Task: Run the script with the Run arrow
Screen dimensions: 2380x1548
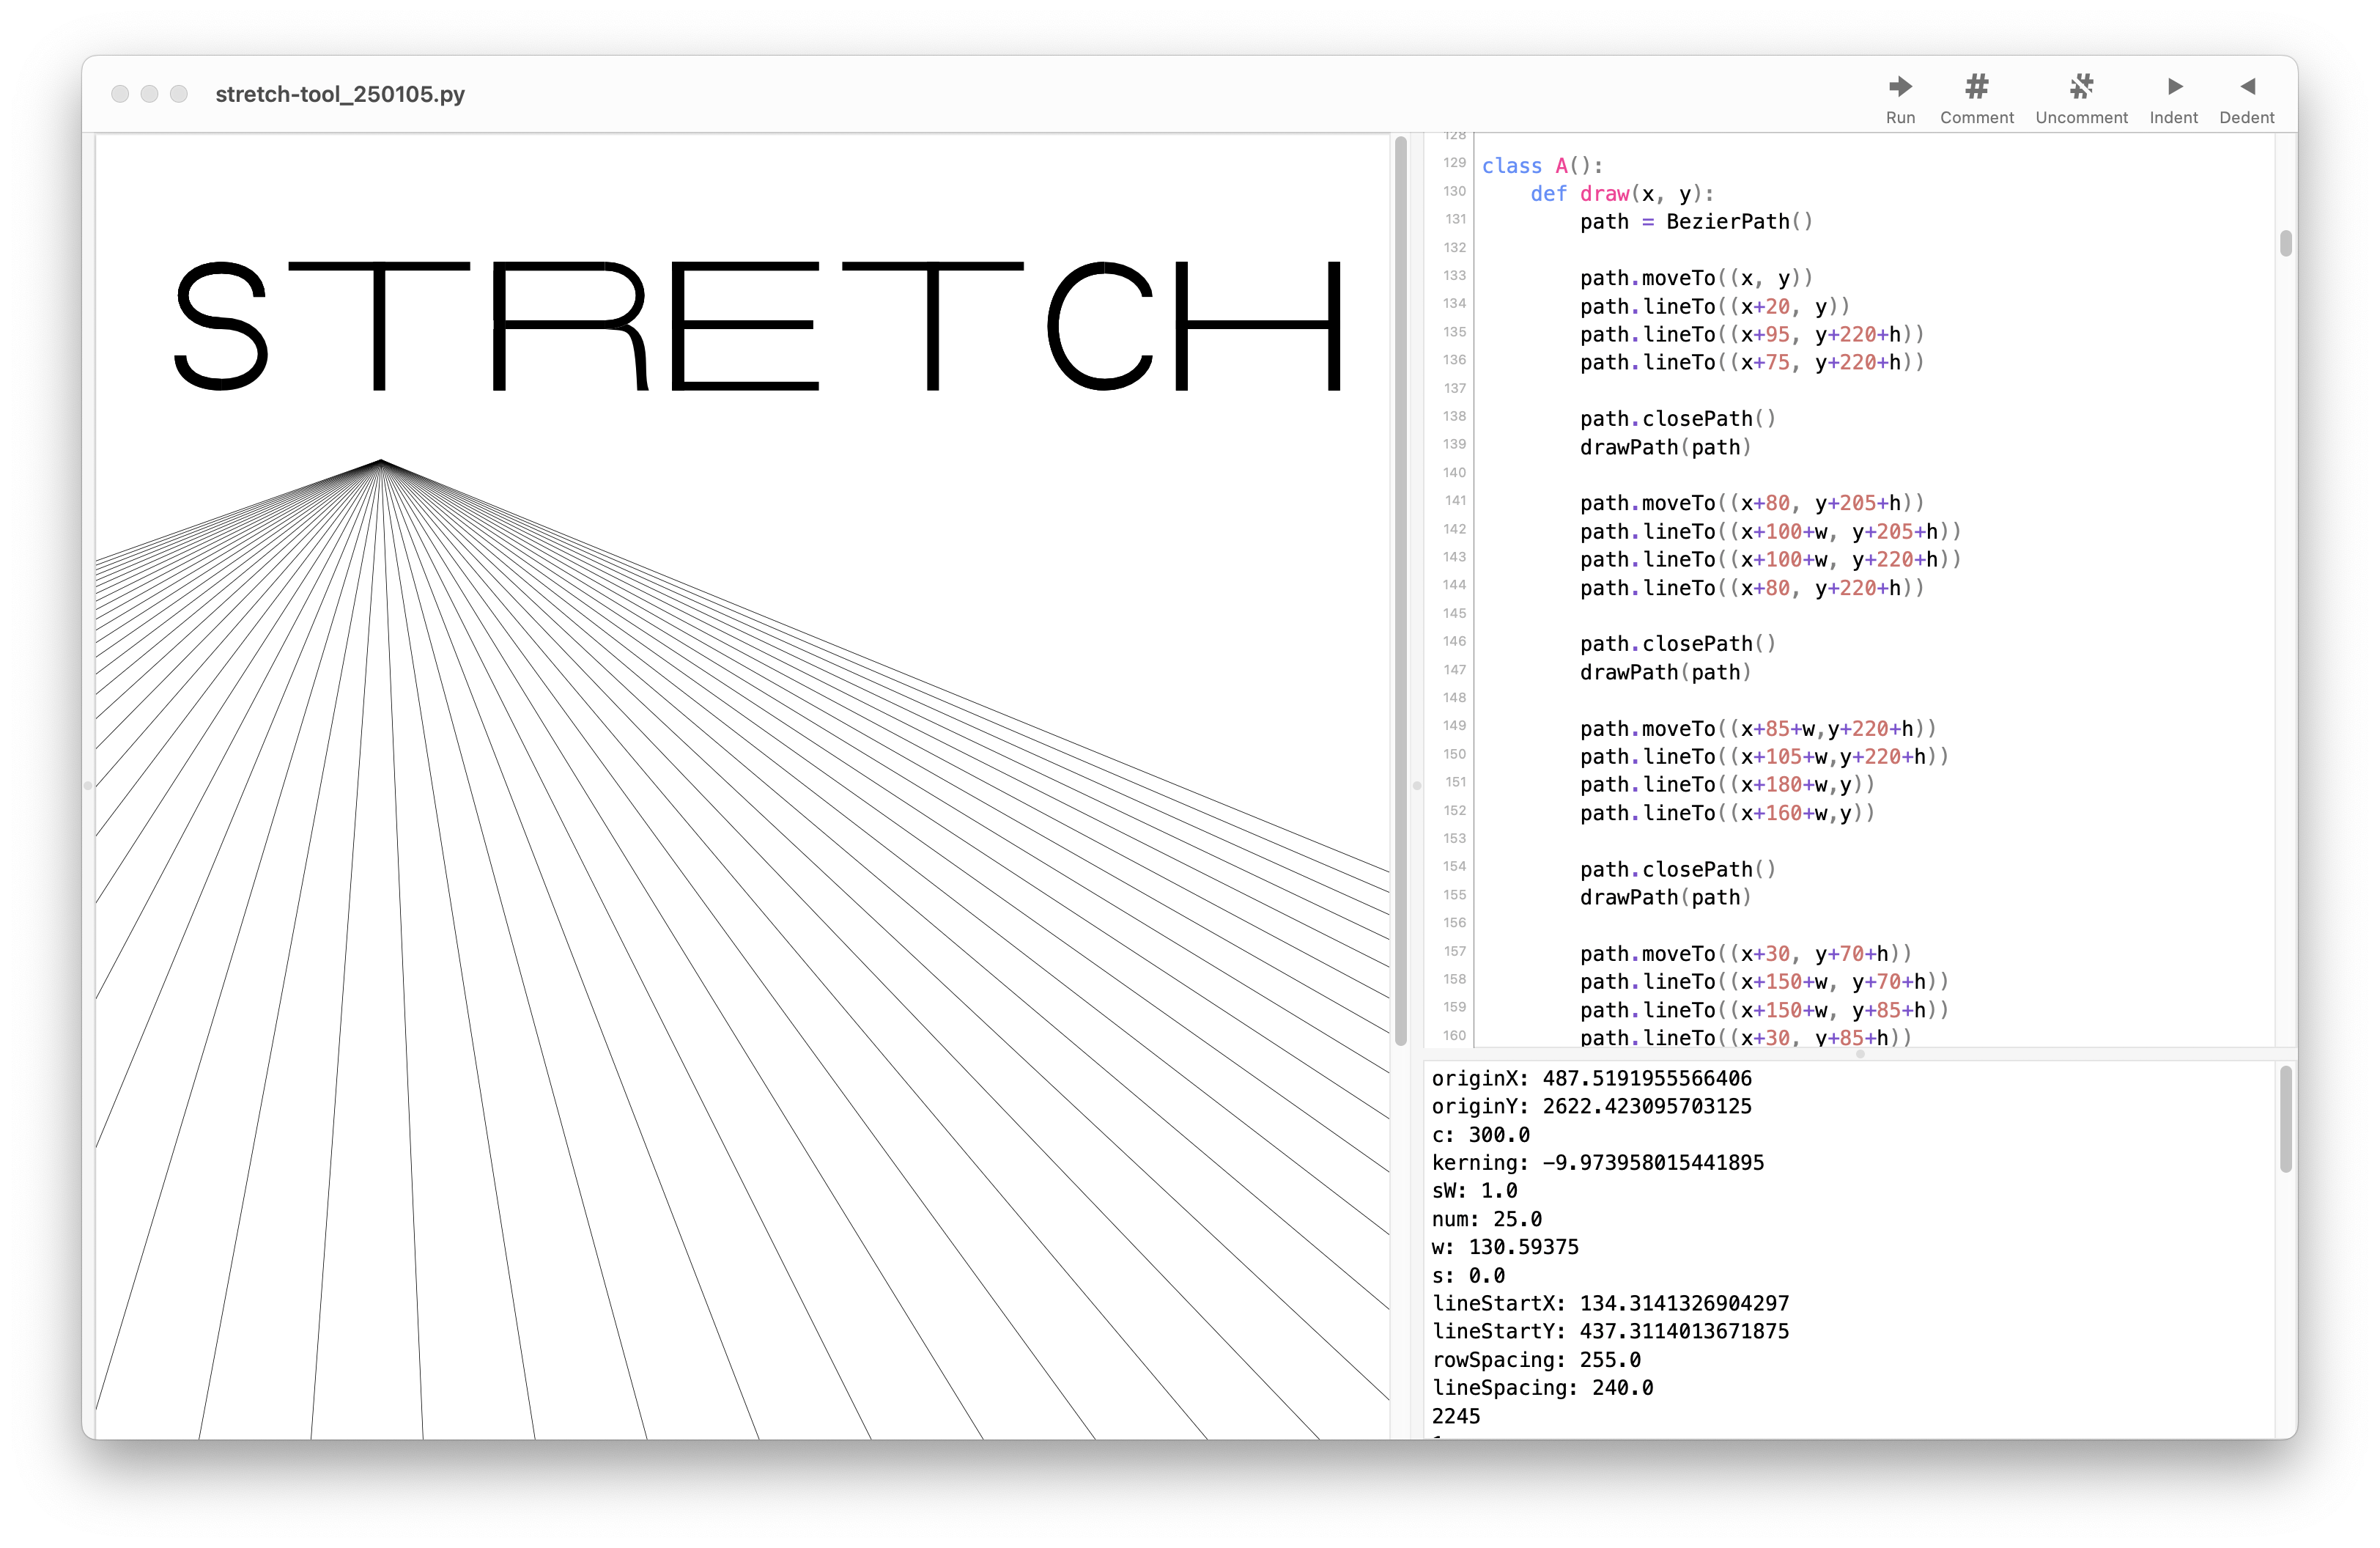Action: click(x=1900, y=87)
